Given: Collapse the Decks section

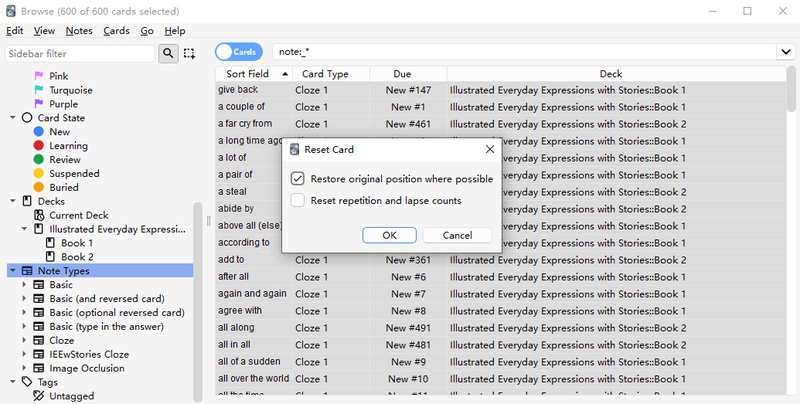Looking at the screenshot, I should coord(13,201).
